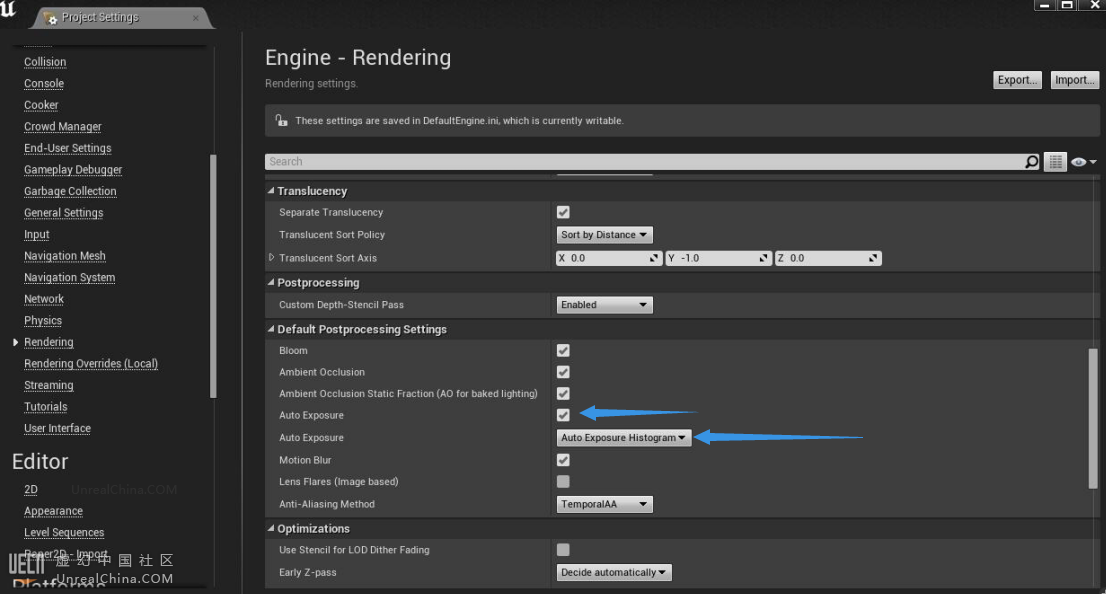Click the settings Search input field
This screenshot has width=1106, height=594.
640,162
